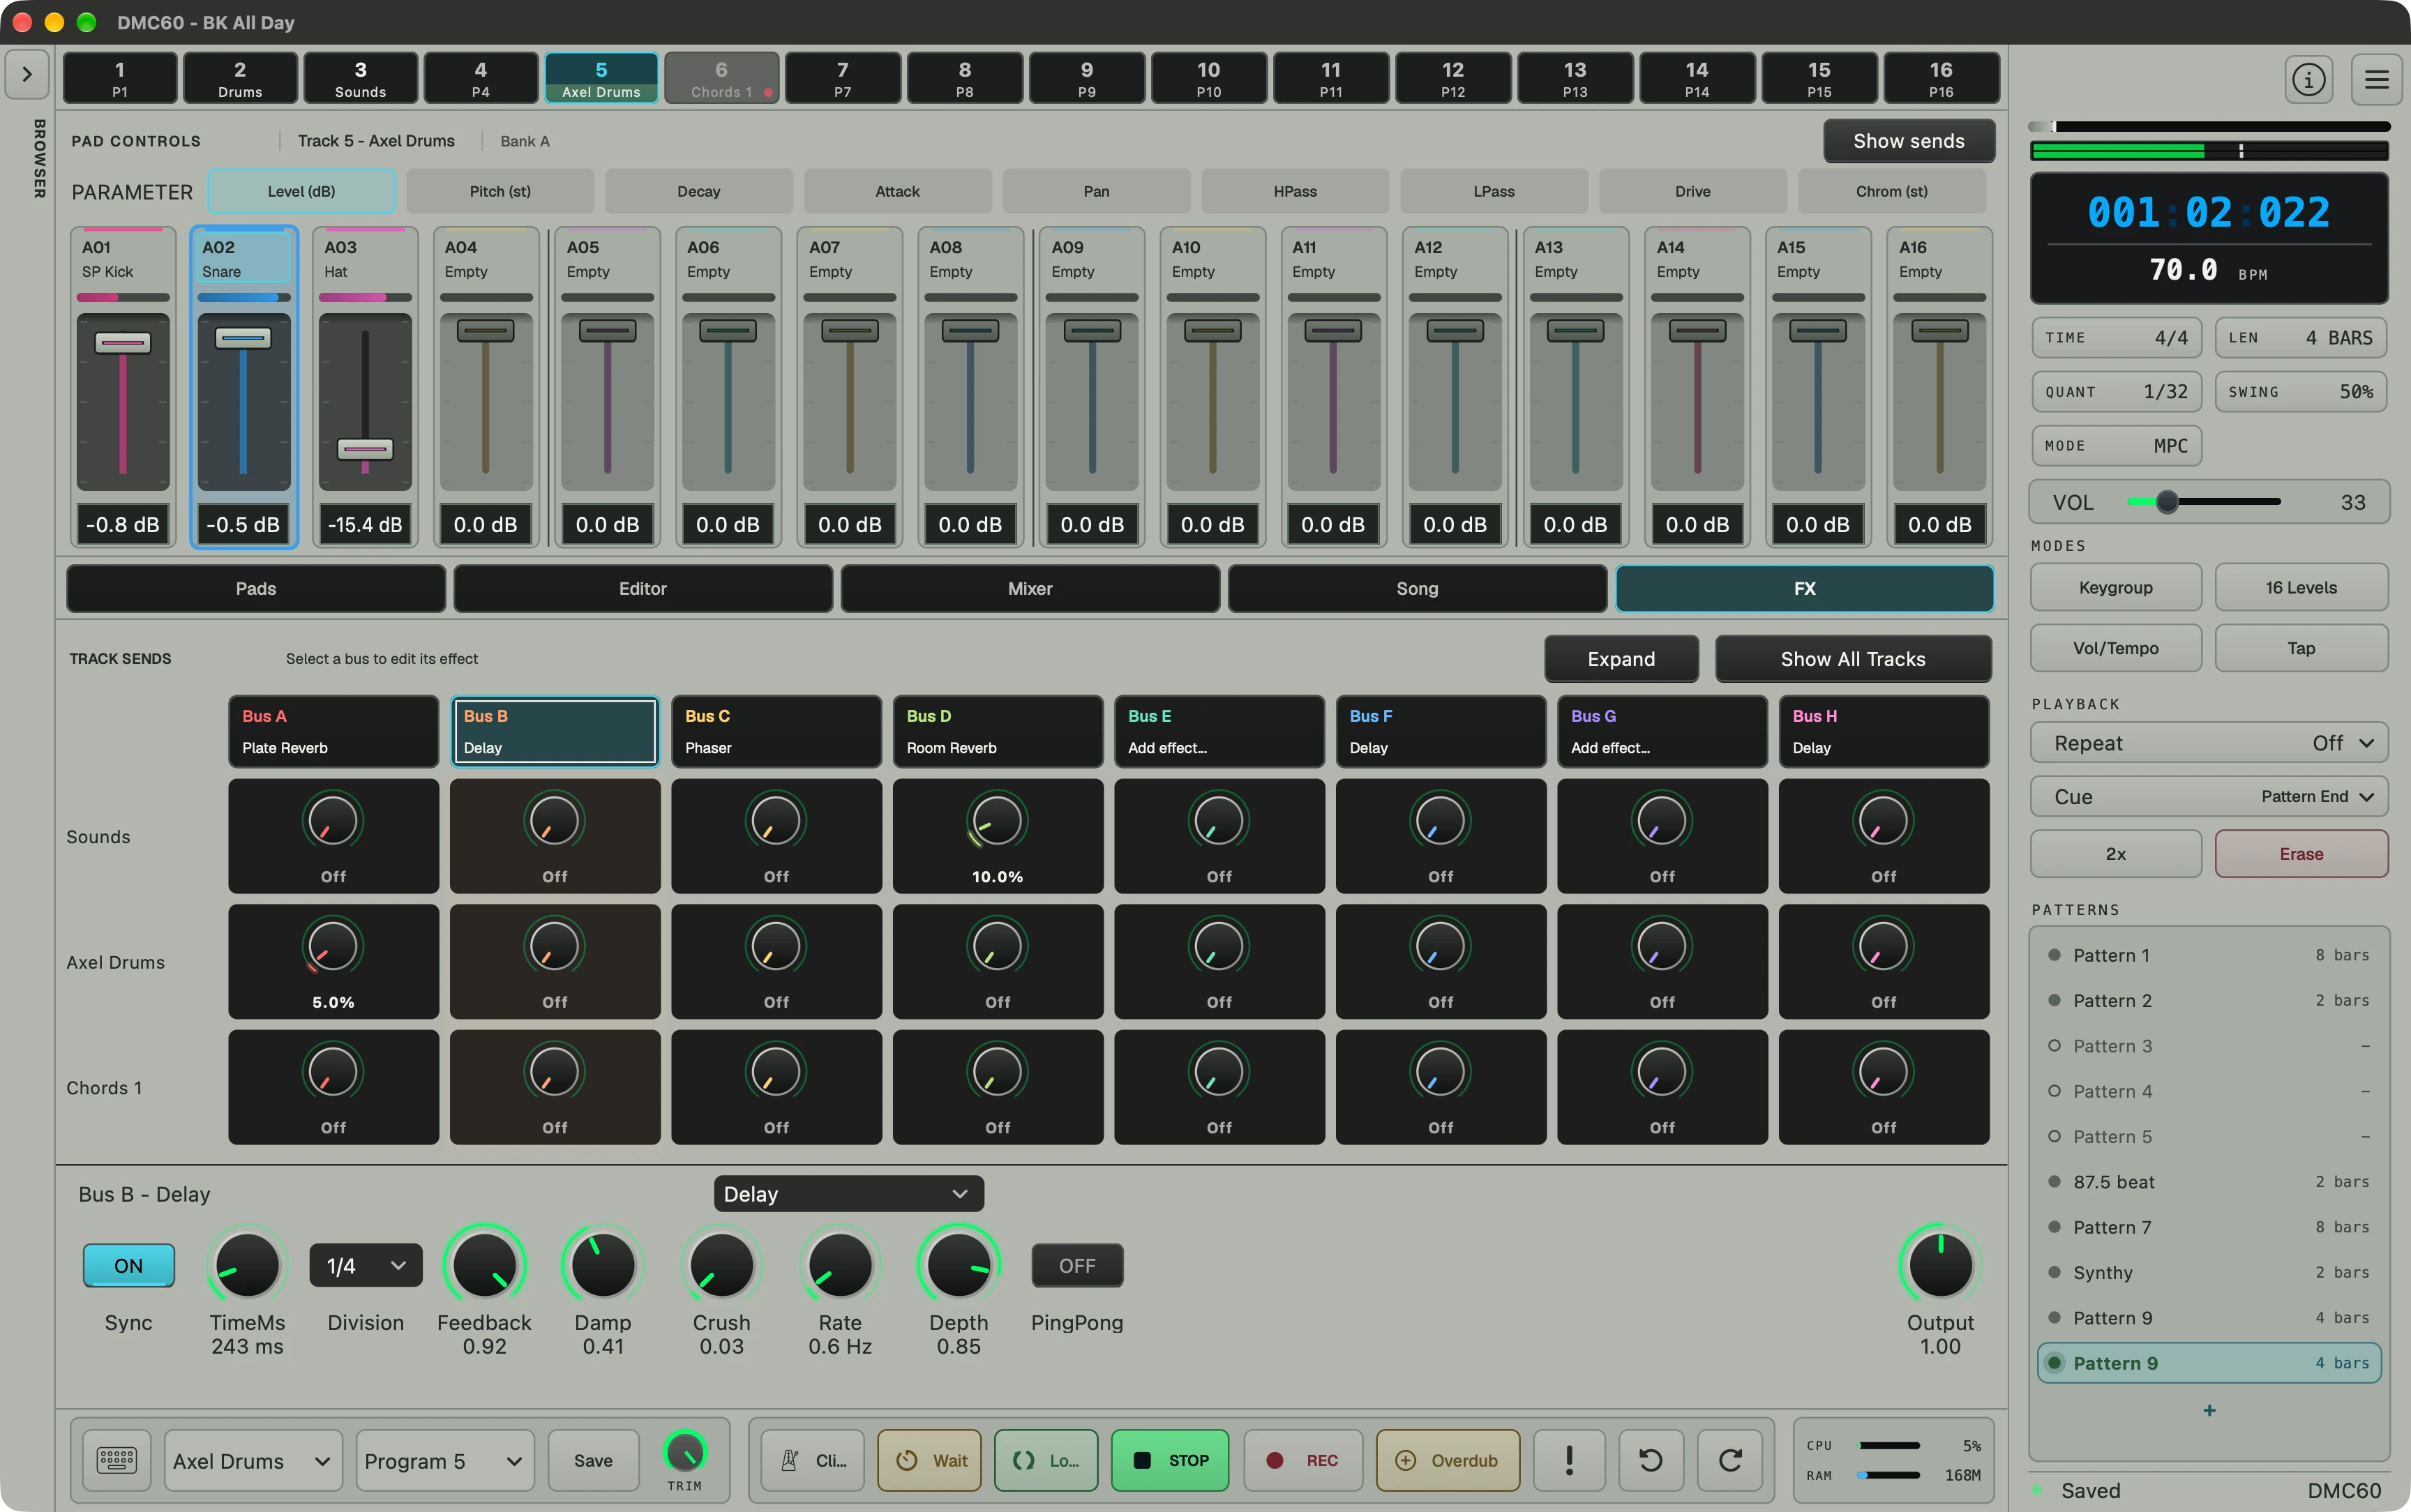Select the Bus C Phaser header

[776, 732]
